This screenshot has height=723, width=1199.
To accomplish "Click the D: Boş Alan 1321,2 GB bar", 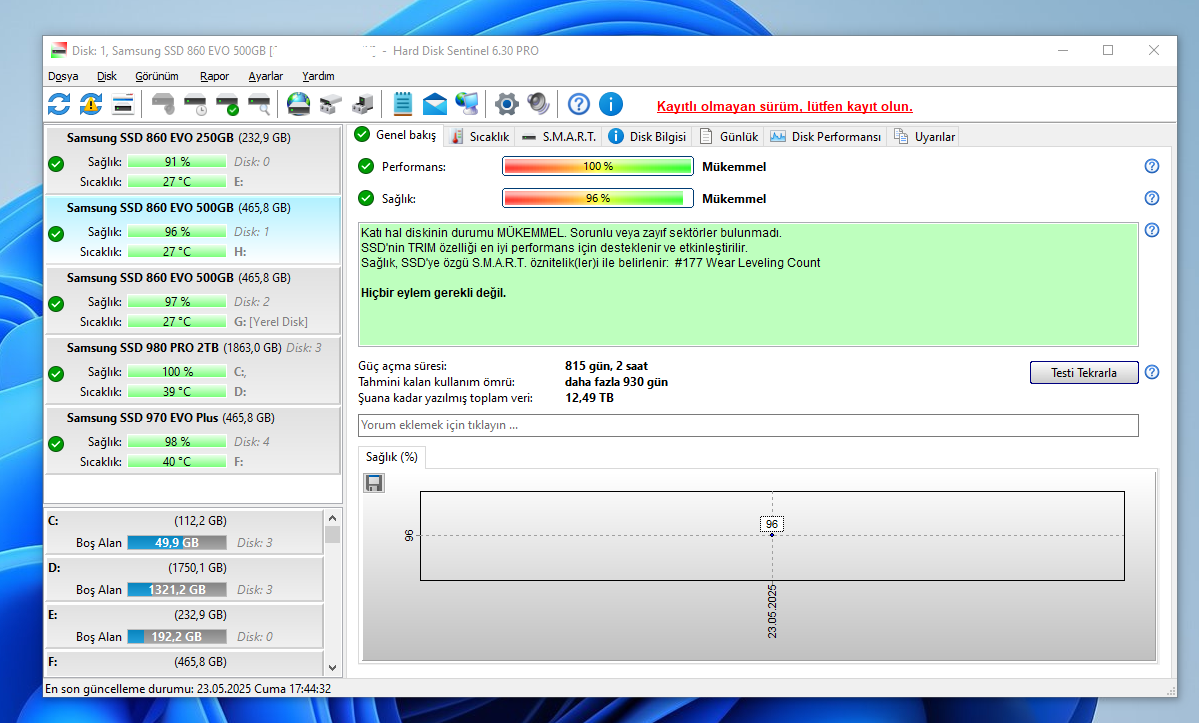I will [177, 589].
